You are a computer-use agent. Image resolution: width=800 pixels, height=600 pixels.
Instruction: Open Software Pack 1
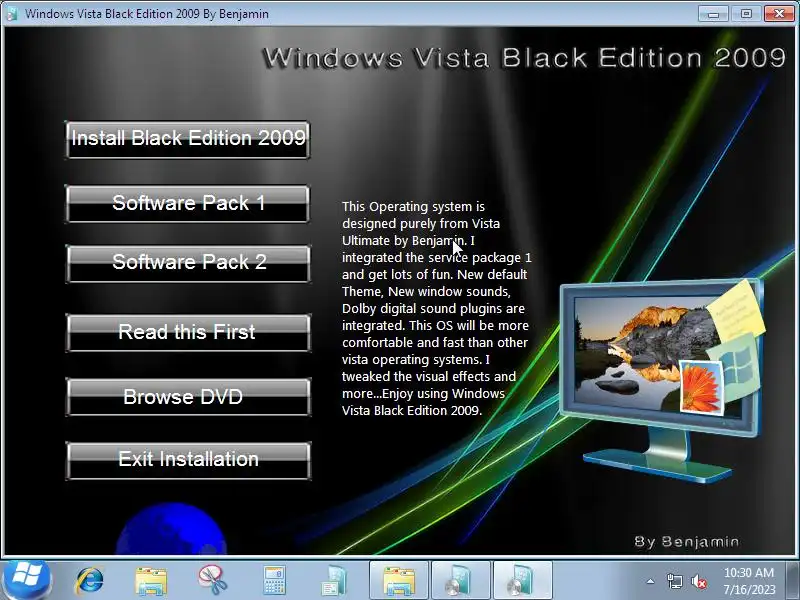point(188,204)
